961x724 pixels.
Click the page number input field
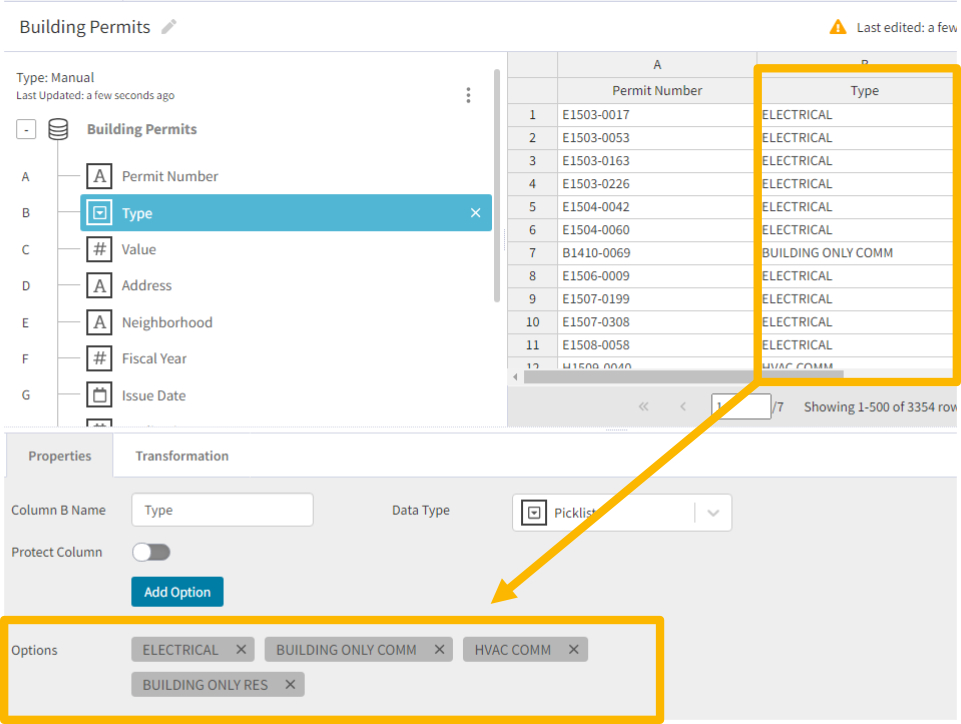[x=740, y=406]
